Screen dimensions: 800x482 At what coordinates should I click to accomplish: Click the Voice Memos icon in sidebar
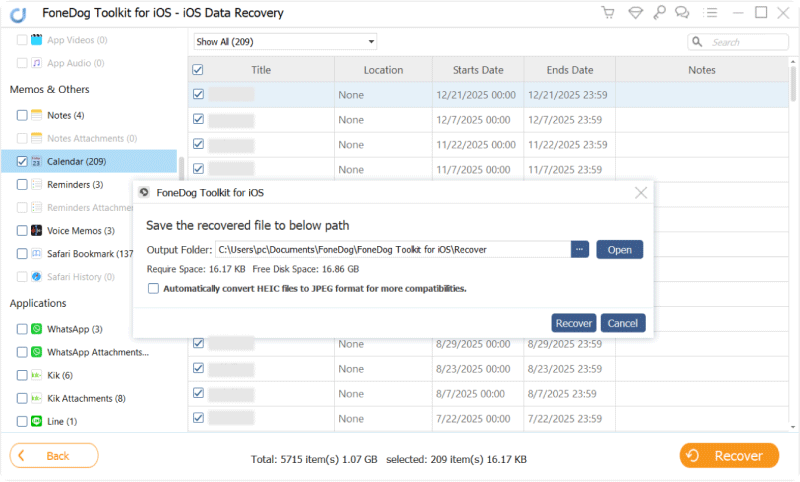coord(37,230)
